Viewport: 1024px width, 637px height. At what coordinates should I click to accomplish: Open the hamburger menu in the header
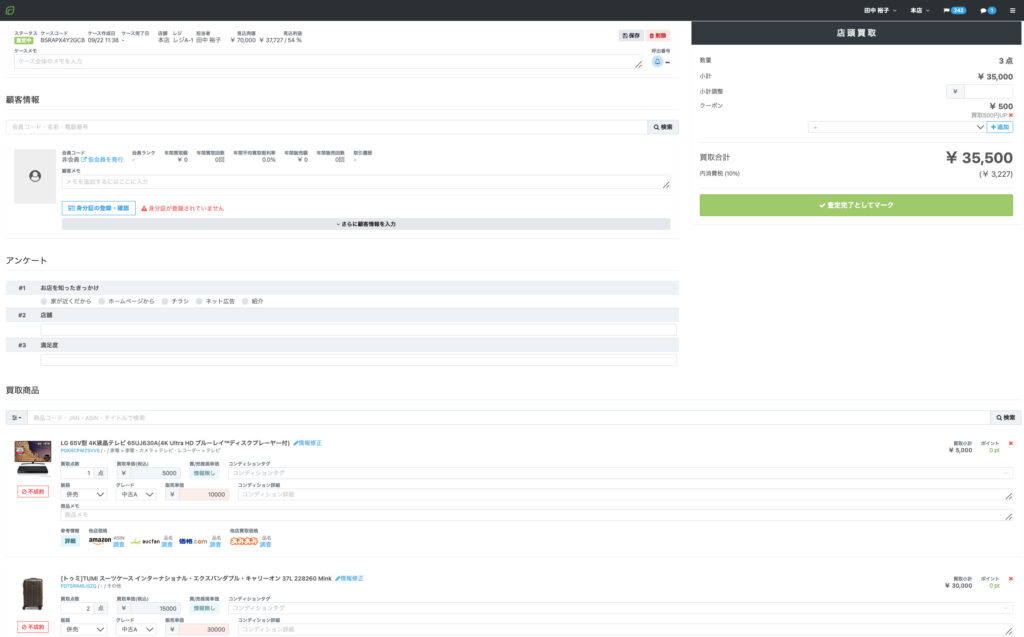[1012, 10]
